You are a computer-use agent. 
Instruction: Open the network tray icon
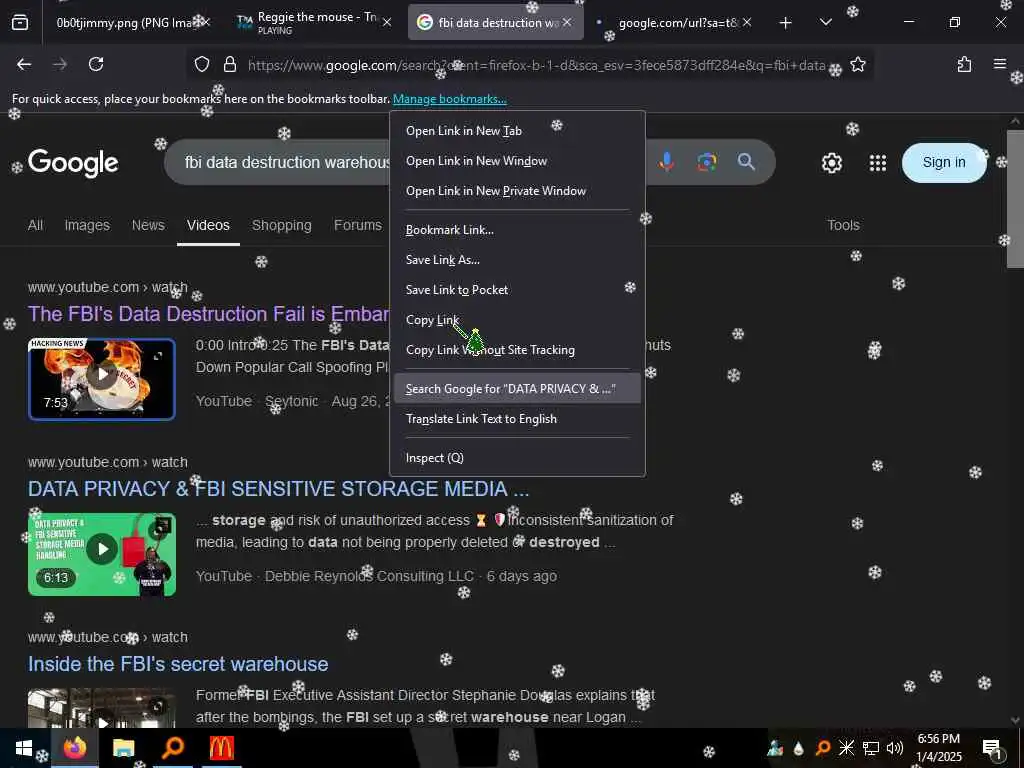[x=871, y=748]
